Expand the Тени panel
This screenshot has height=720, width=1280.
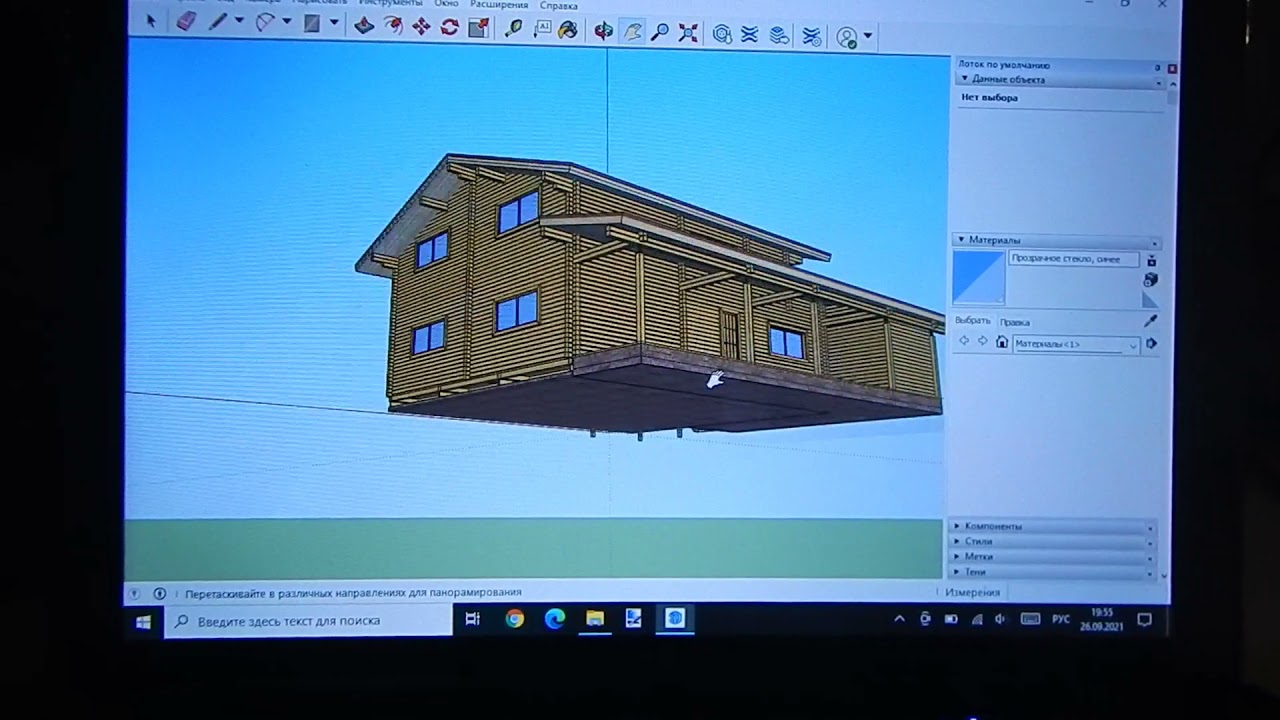click(1052, 571)
